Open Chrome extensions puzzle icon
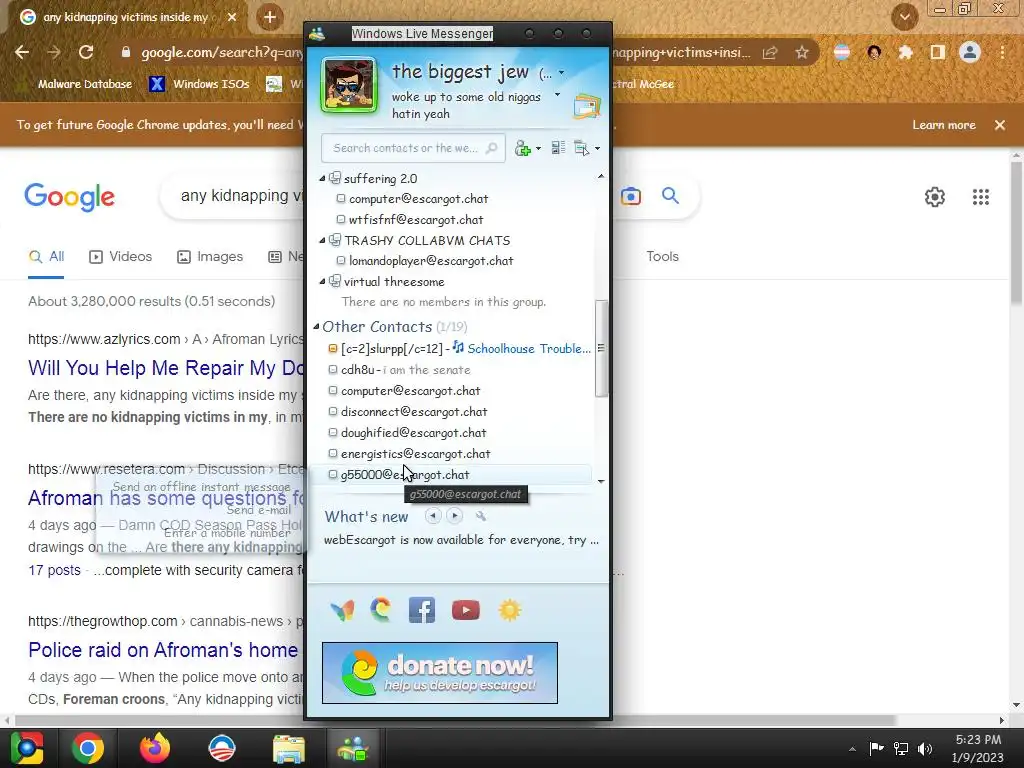This screenshot has height=768, width=1024. pyautogui.click(x=905, y=52)
